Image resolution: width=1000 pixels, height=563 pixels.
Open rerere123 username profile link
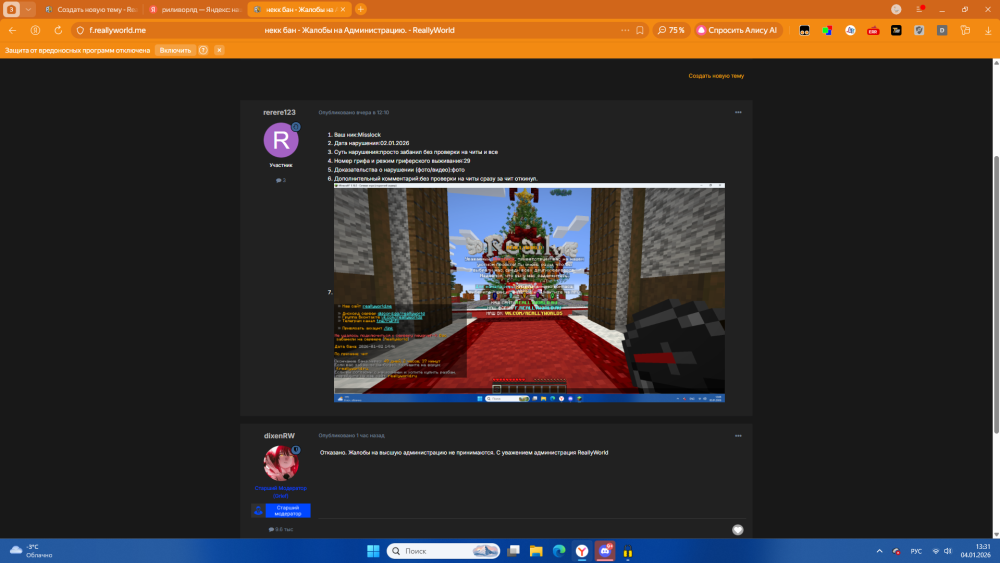[x=279, y=112]
